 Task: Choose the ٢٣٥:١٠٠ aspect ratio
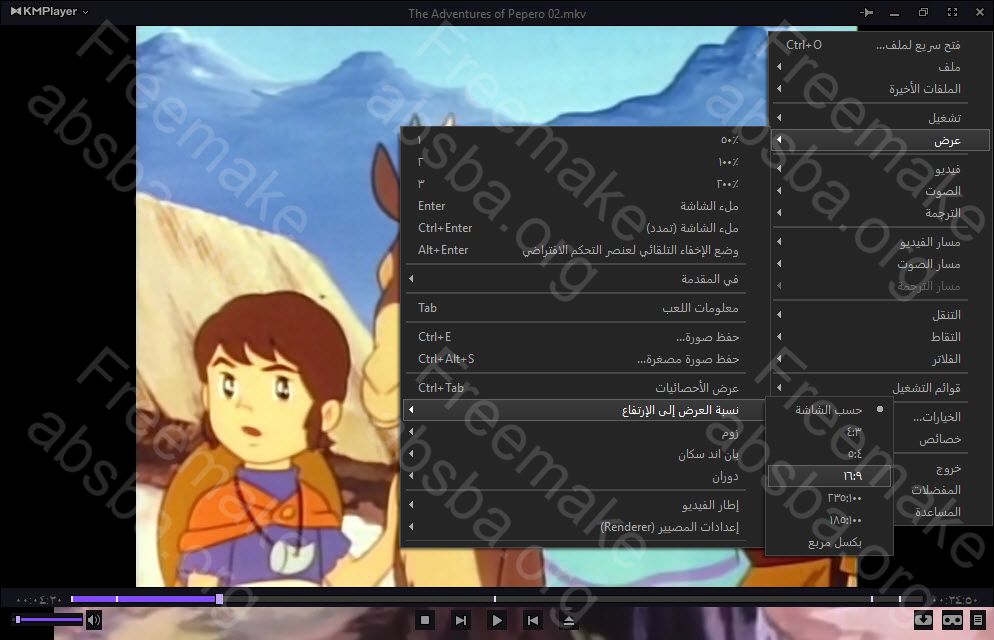829,498
